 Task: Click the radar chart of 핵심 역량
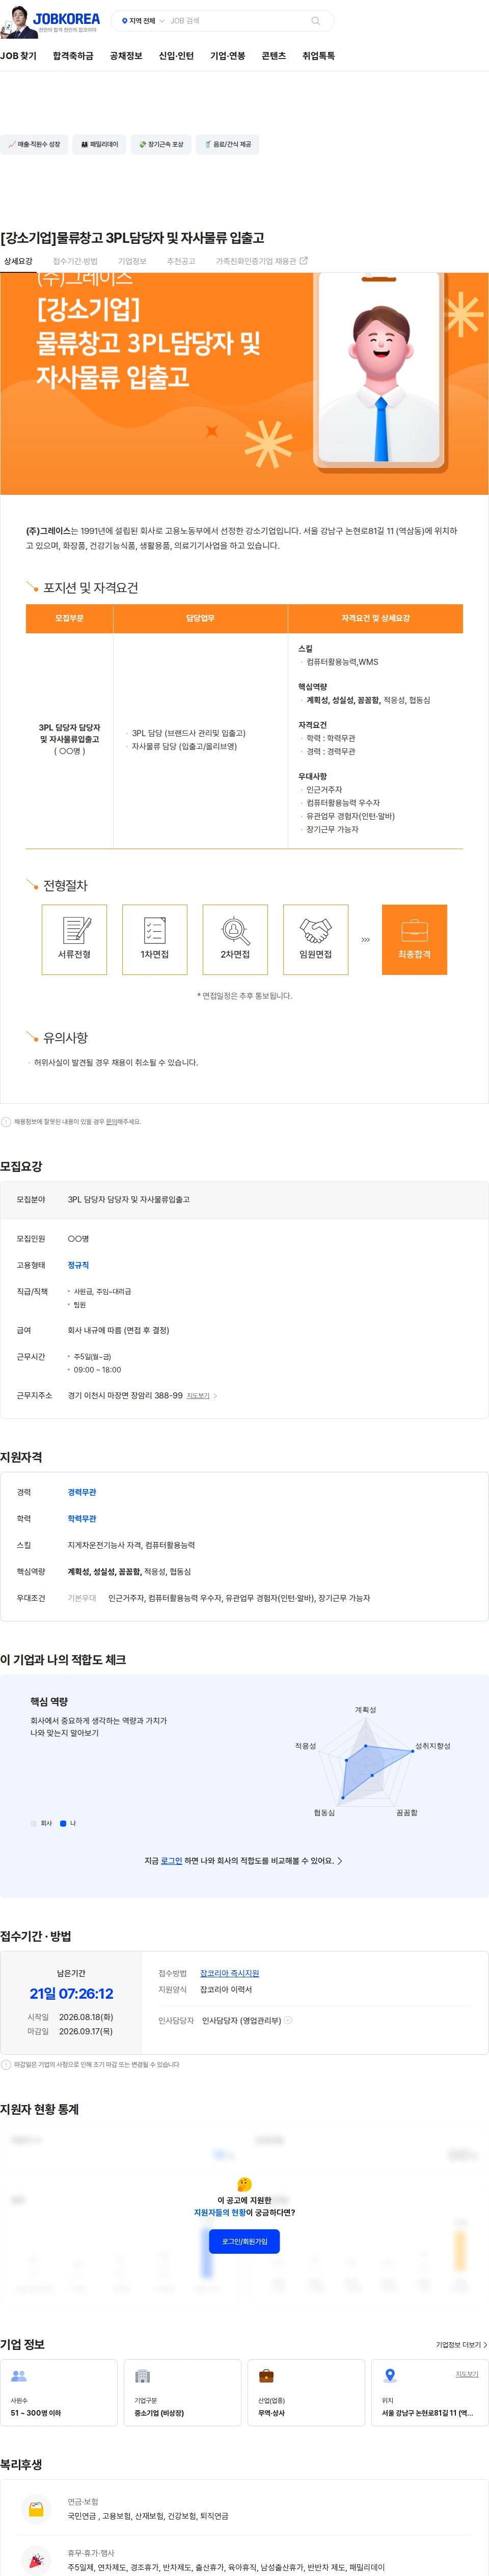coord(366,1764)
